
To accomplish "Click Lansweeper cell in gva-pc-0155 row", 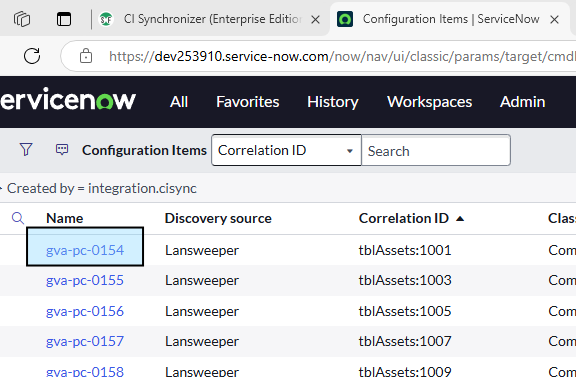I will tap(202, 280).
